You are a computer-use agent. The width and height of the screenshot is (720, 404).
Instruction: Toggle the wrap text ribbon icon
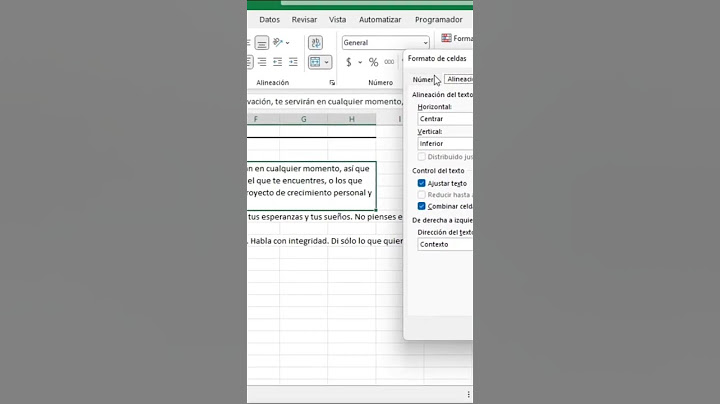[x=315, y=43]
